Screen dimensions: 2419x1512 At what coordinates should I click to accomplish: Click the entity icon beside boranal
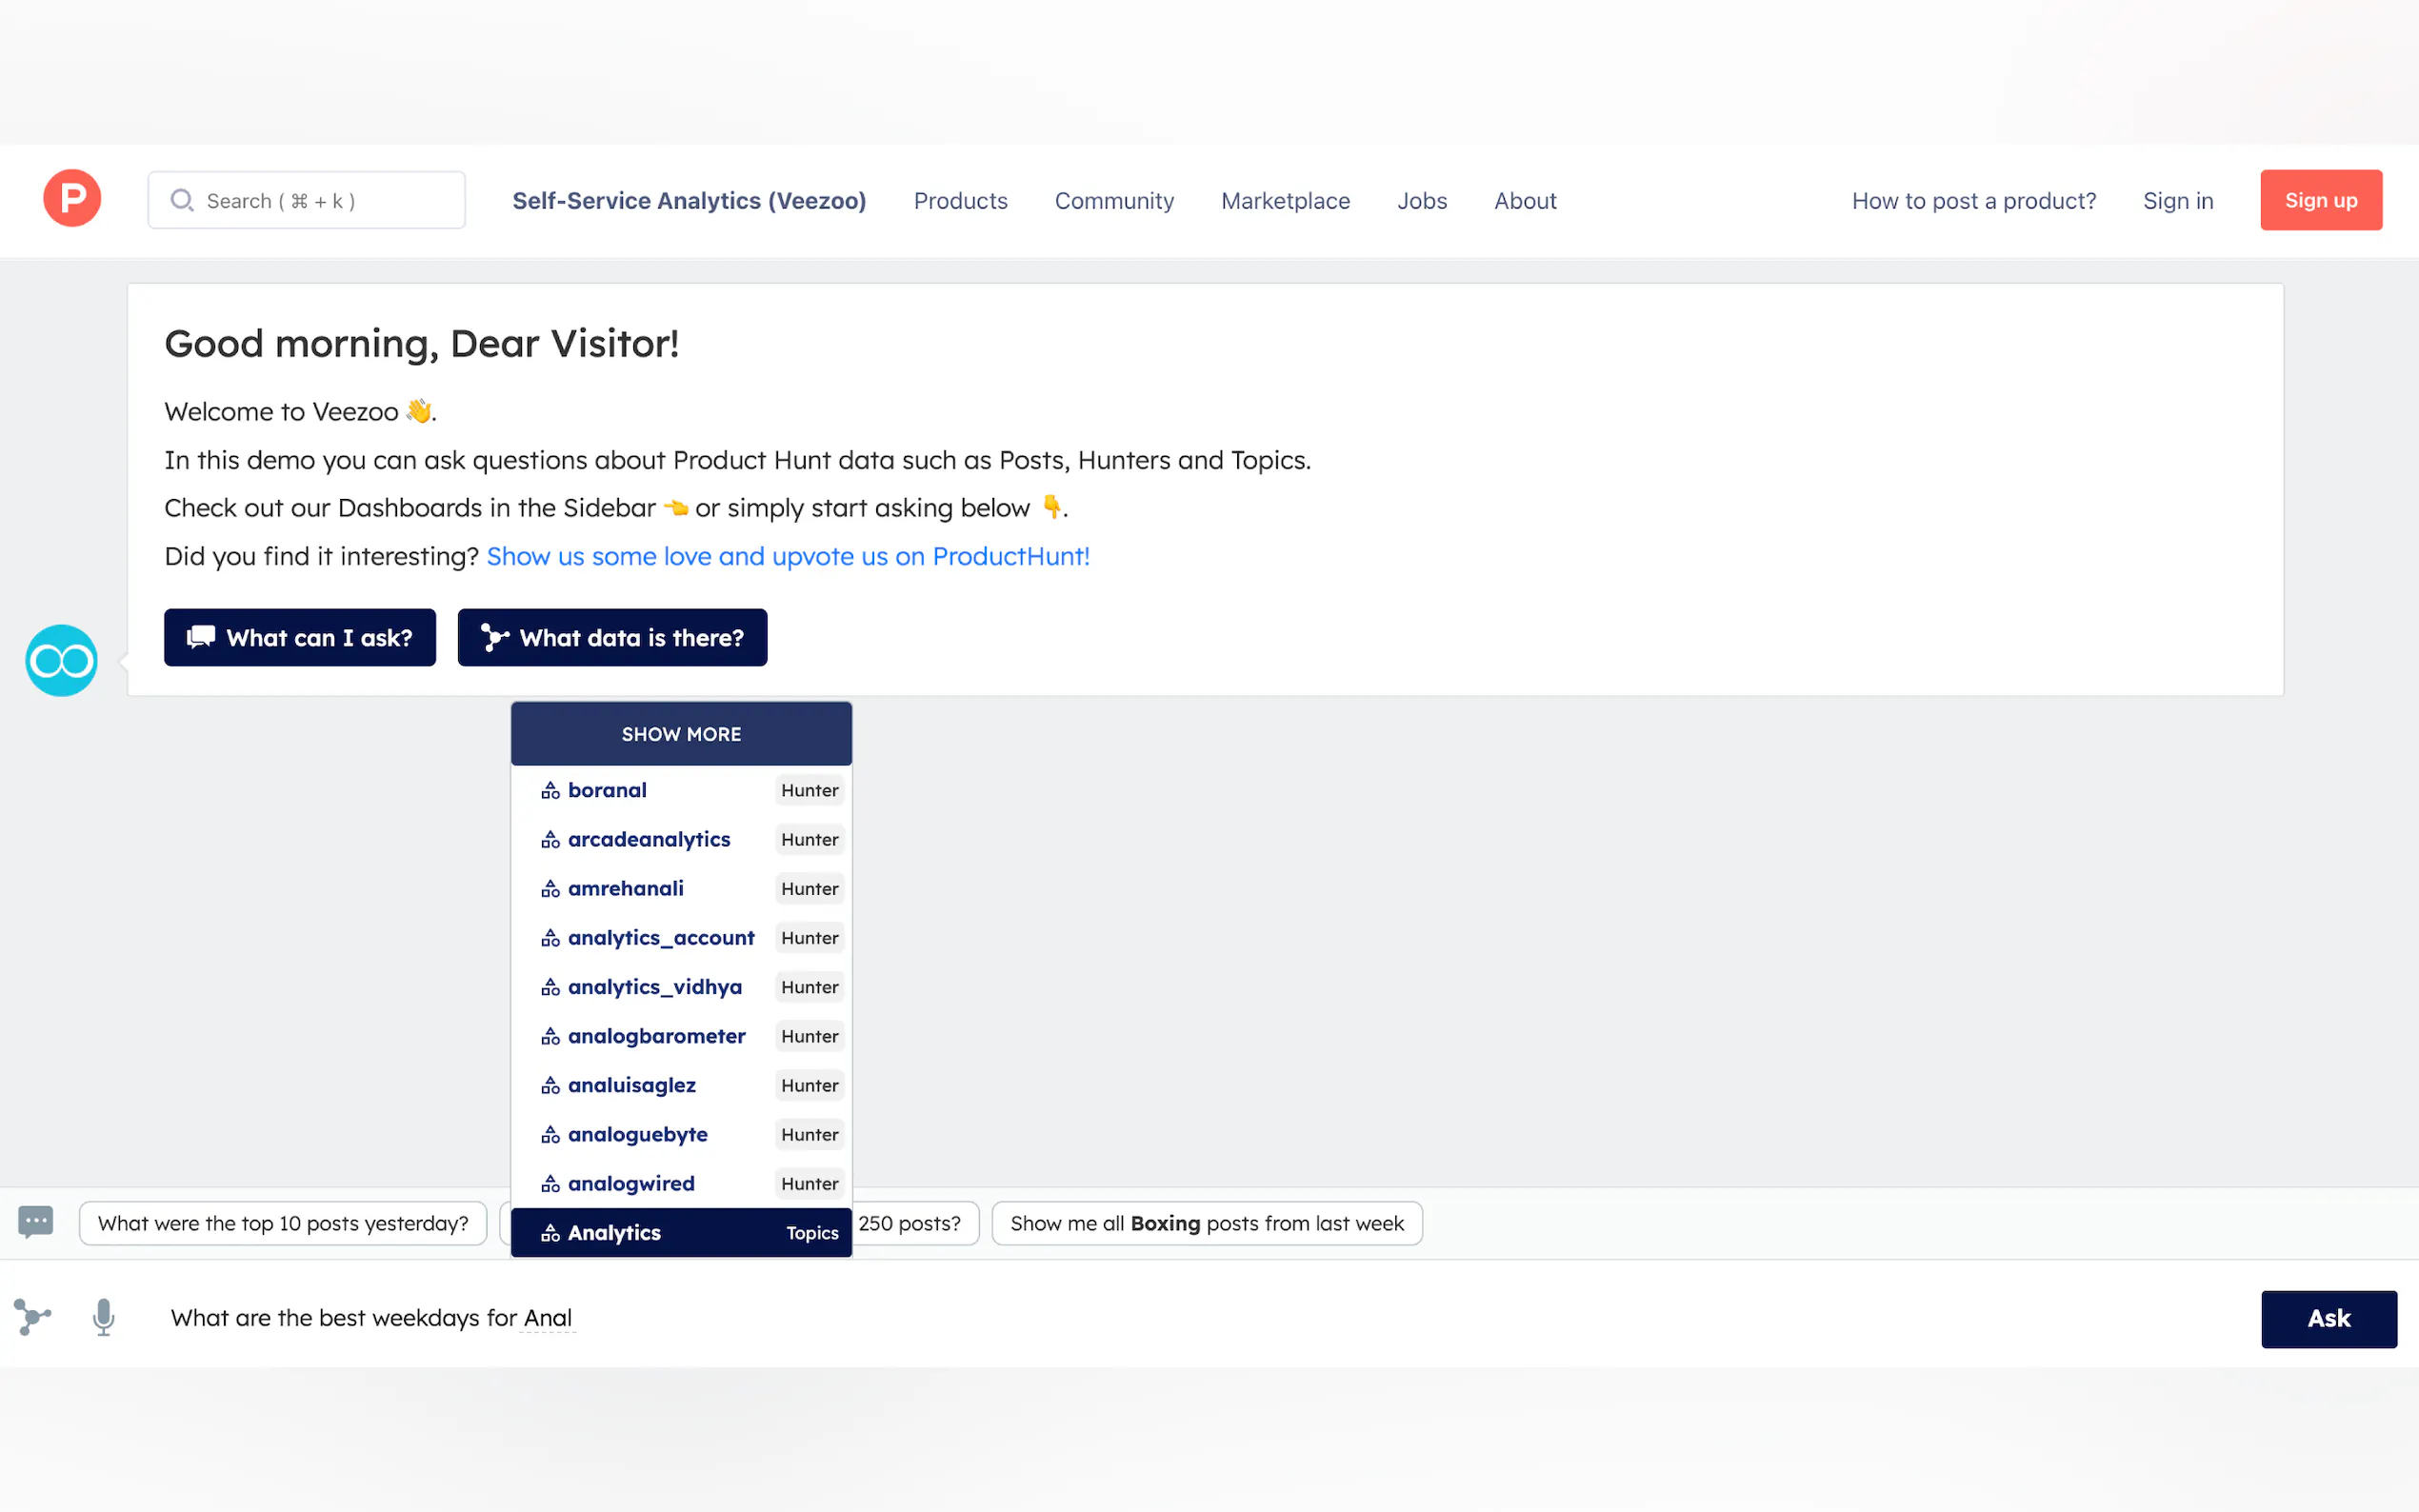(550, 790)
